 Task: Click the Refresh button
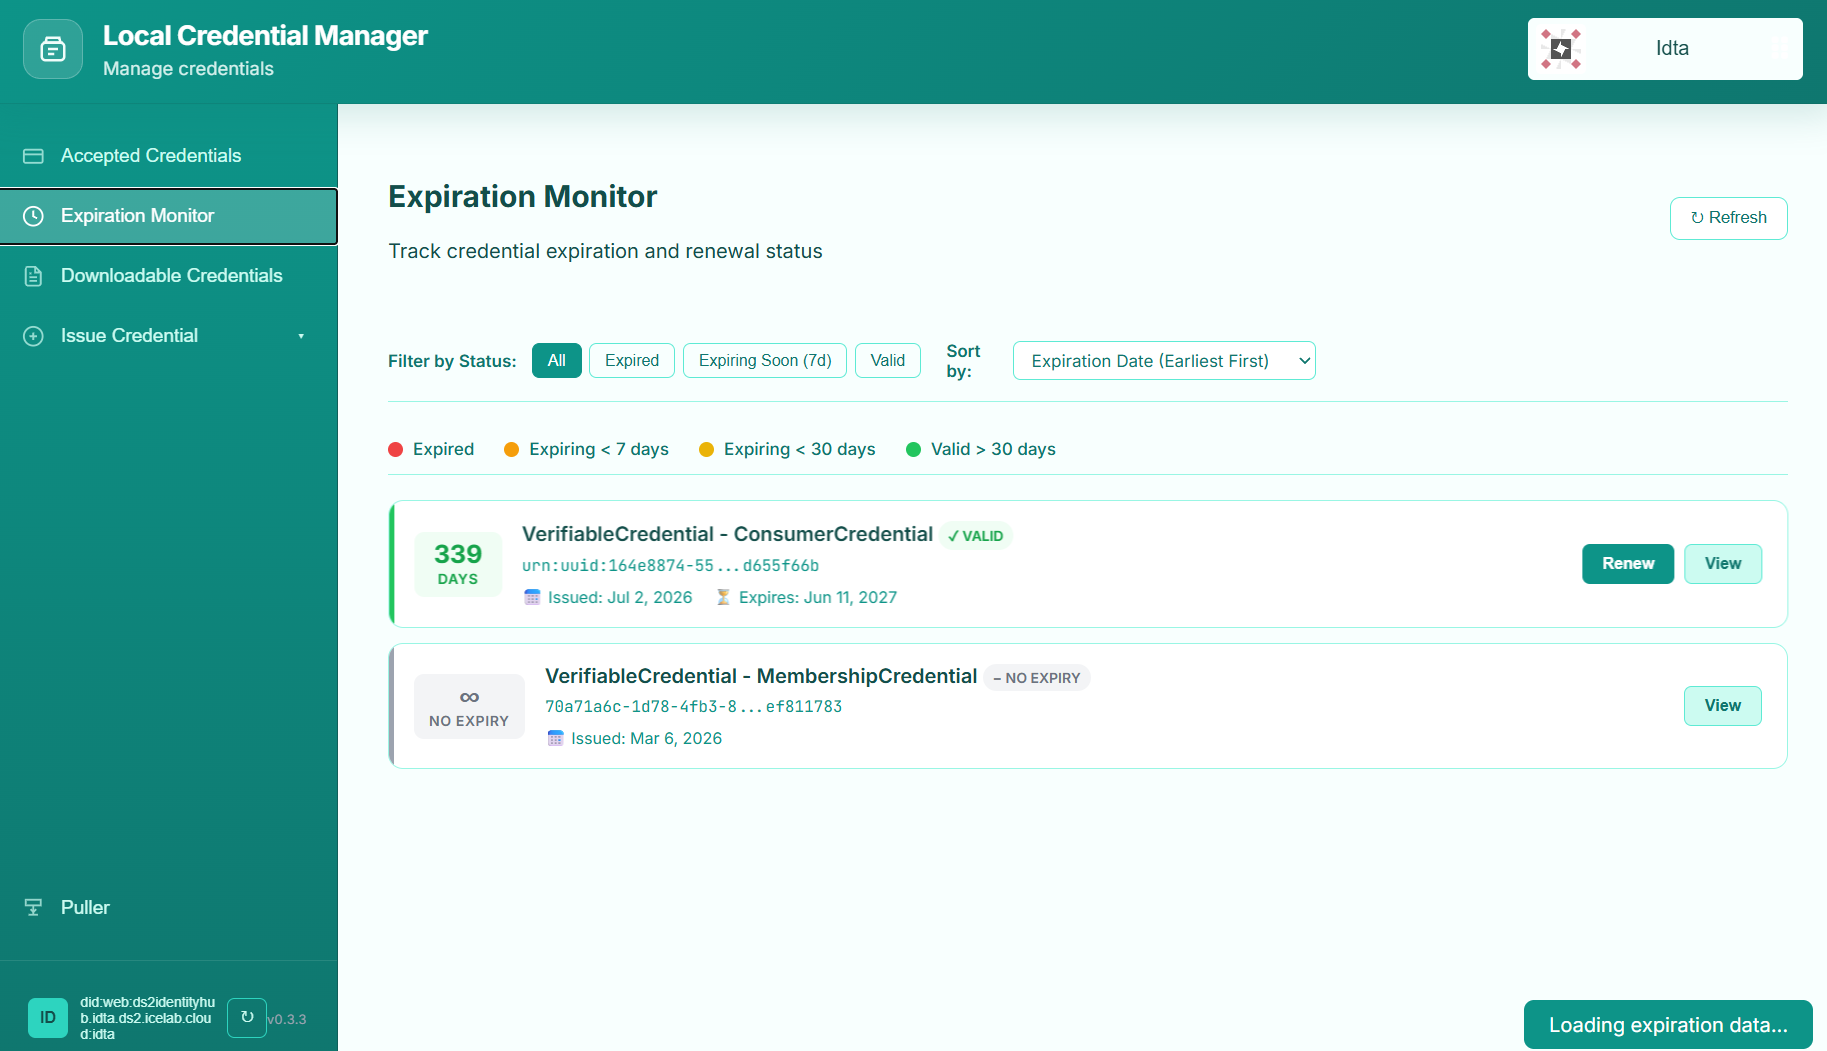tap(1728, 218)
